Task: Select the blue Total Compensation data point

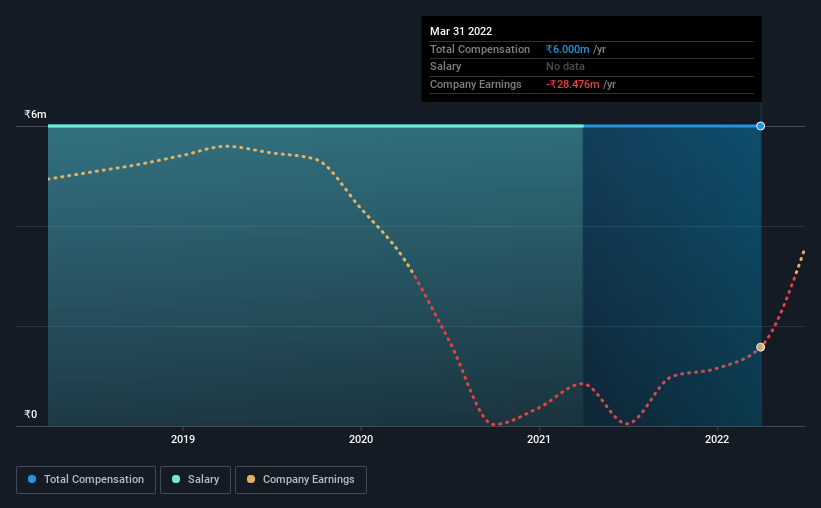Action: click(x=760, y=126)
